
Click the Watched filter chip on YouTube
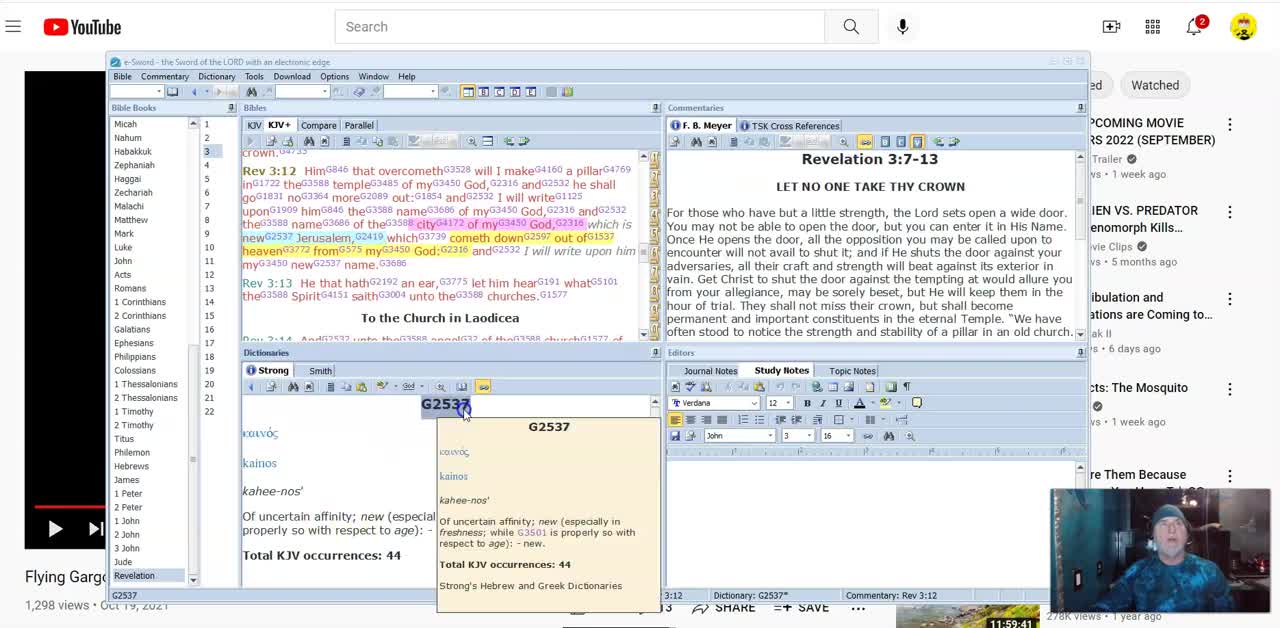pos(1155,85)
